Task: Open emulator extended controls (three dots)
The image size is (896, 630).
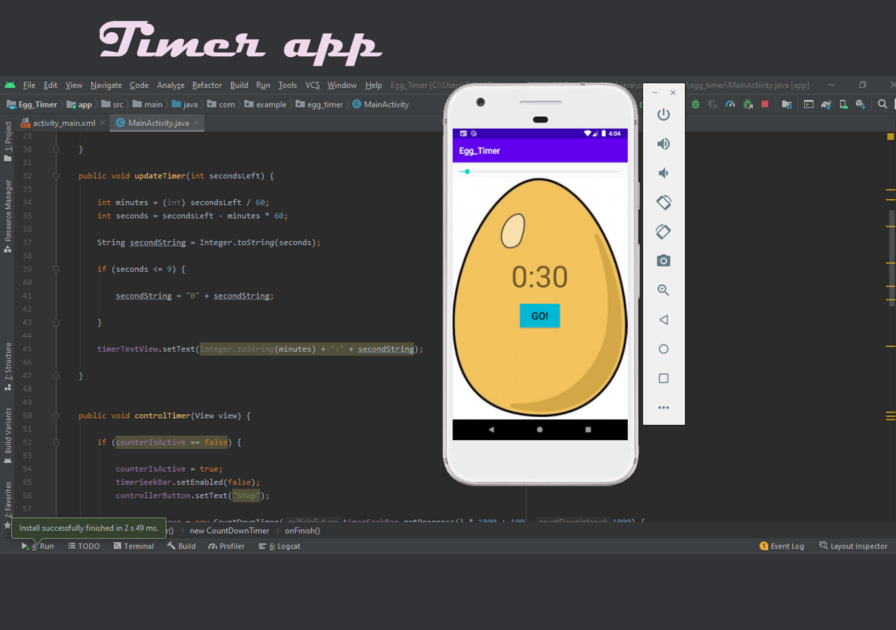Action: [x=663, y=408]
